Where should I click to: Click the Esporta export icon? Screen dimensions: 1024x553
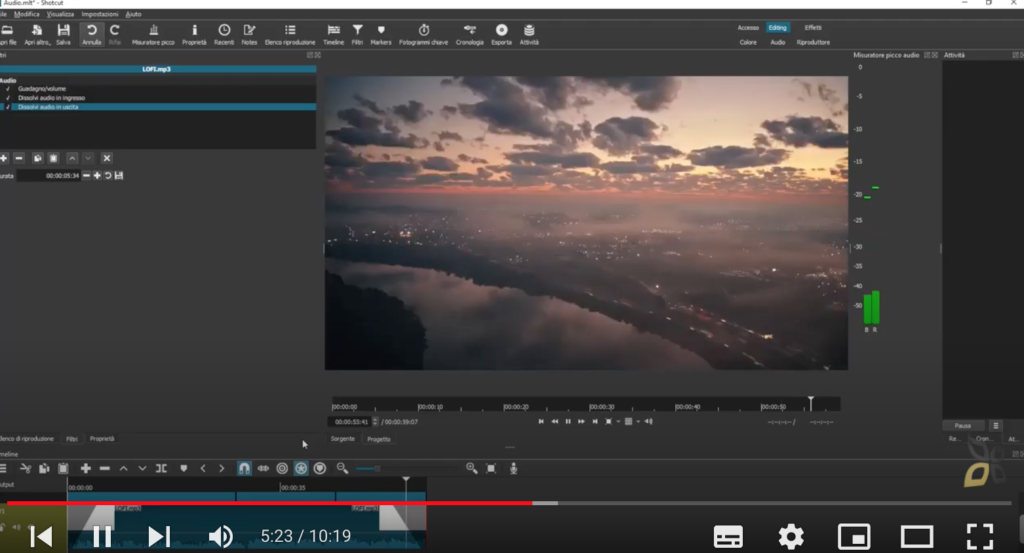coord(502,35)
